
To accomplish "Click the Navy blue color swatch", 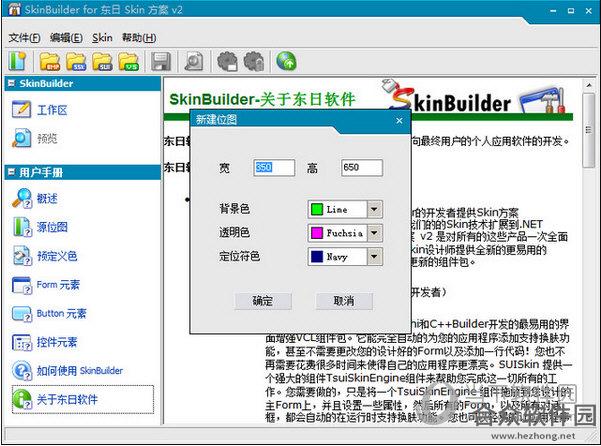I will point(317,257).
